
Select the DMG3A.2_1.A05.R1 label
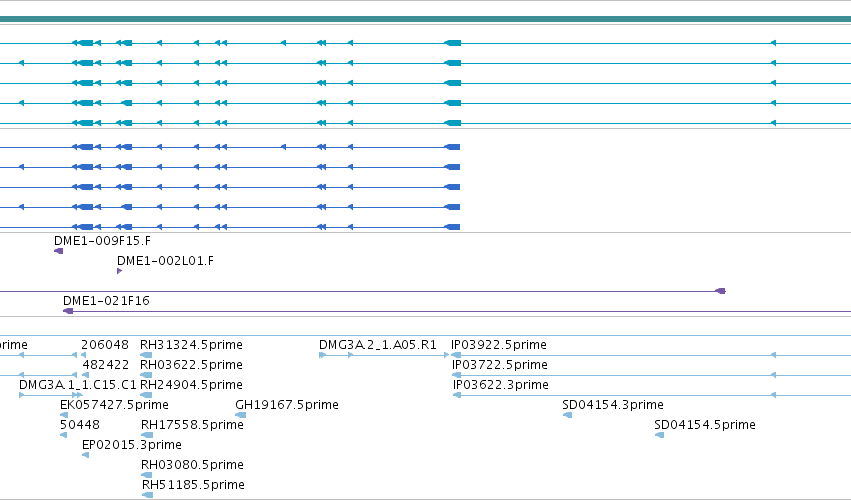pyautogui.click(x=378, y=345)
